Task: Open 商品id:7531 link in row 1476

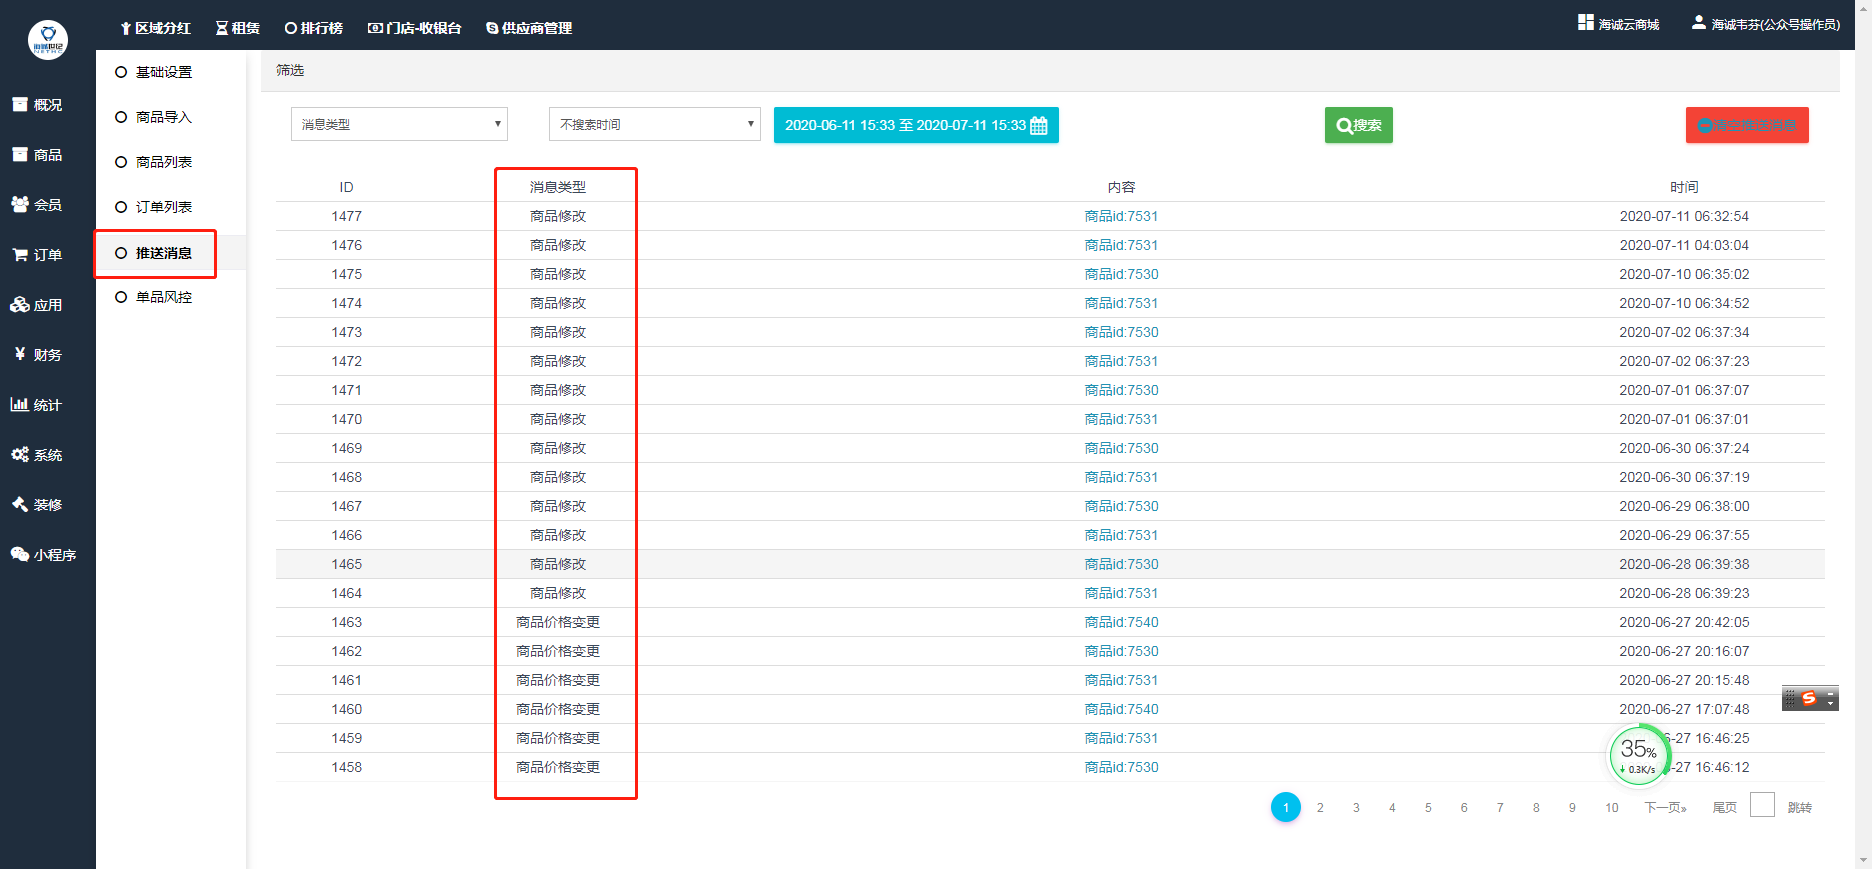Action: click(x=1121, y=245)
